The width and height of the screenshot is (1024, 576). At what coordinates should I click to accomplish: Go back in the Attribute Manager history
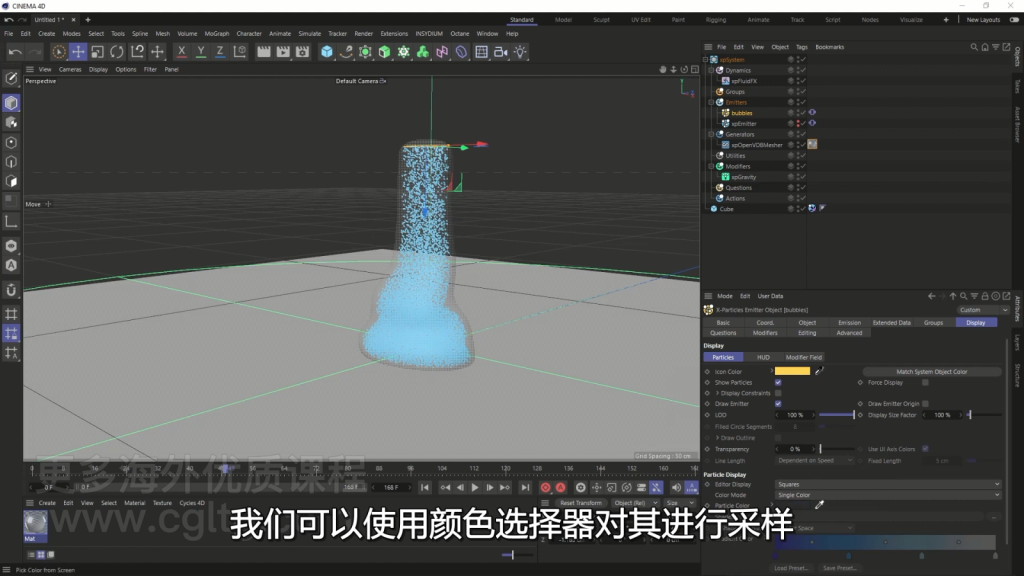[931, 296]
